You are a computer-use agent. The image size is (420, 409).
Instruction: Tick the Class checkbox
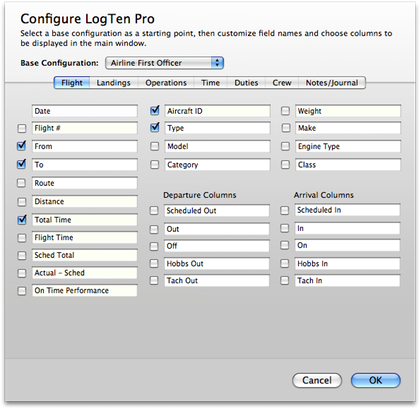285,164
